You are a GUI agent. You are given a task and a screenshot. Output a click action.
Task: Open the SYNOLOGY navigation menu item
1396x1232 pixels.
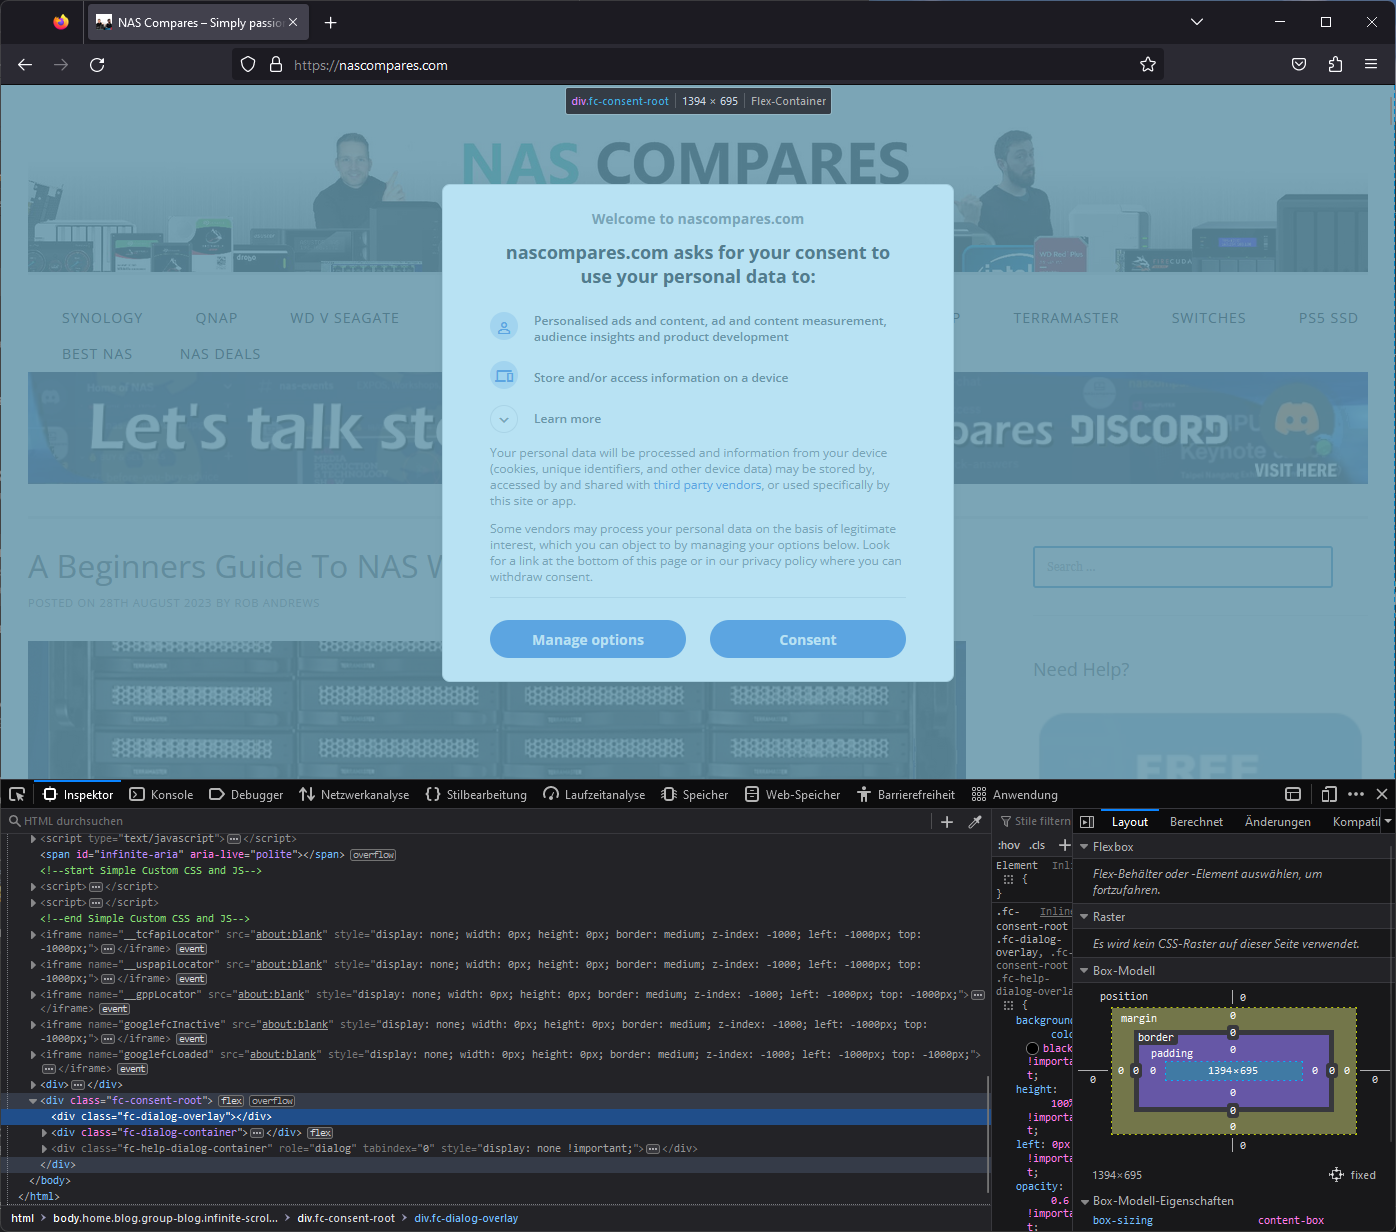pyautogui.click(x=102, y=317)
